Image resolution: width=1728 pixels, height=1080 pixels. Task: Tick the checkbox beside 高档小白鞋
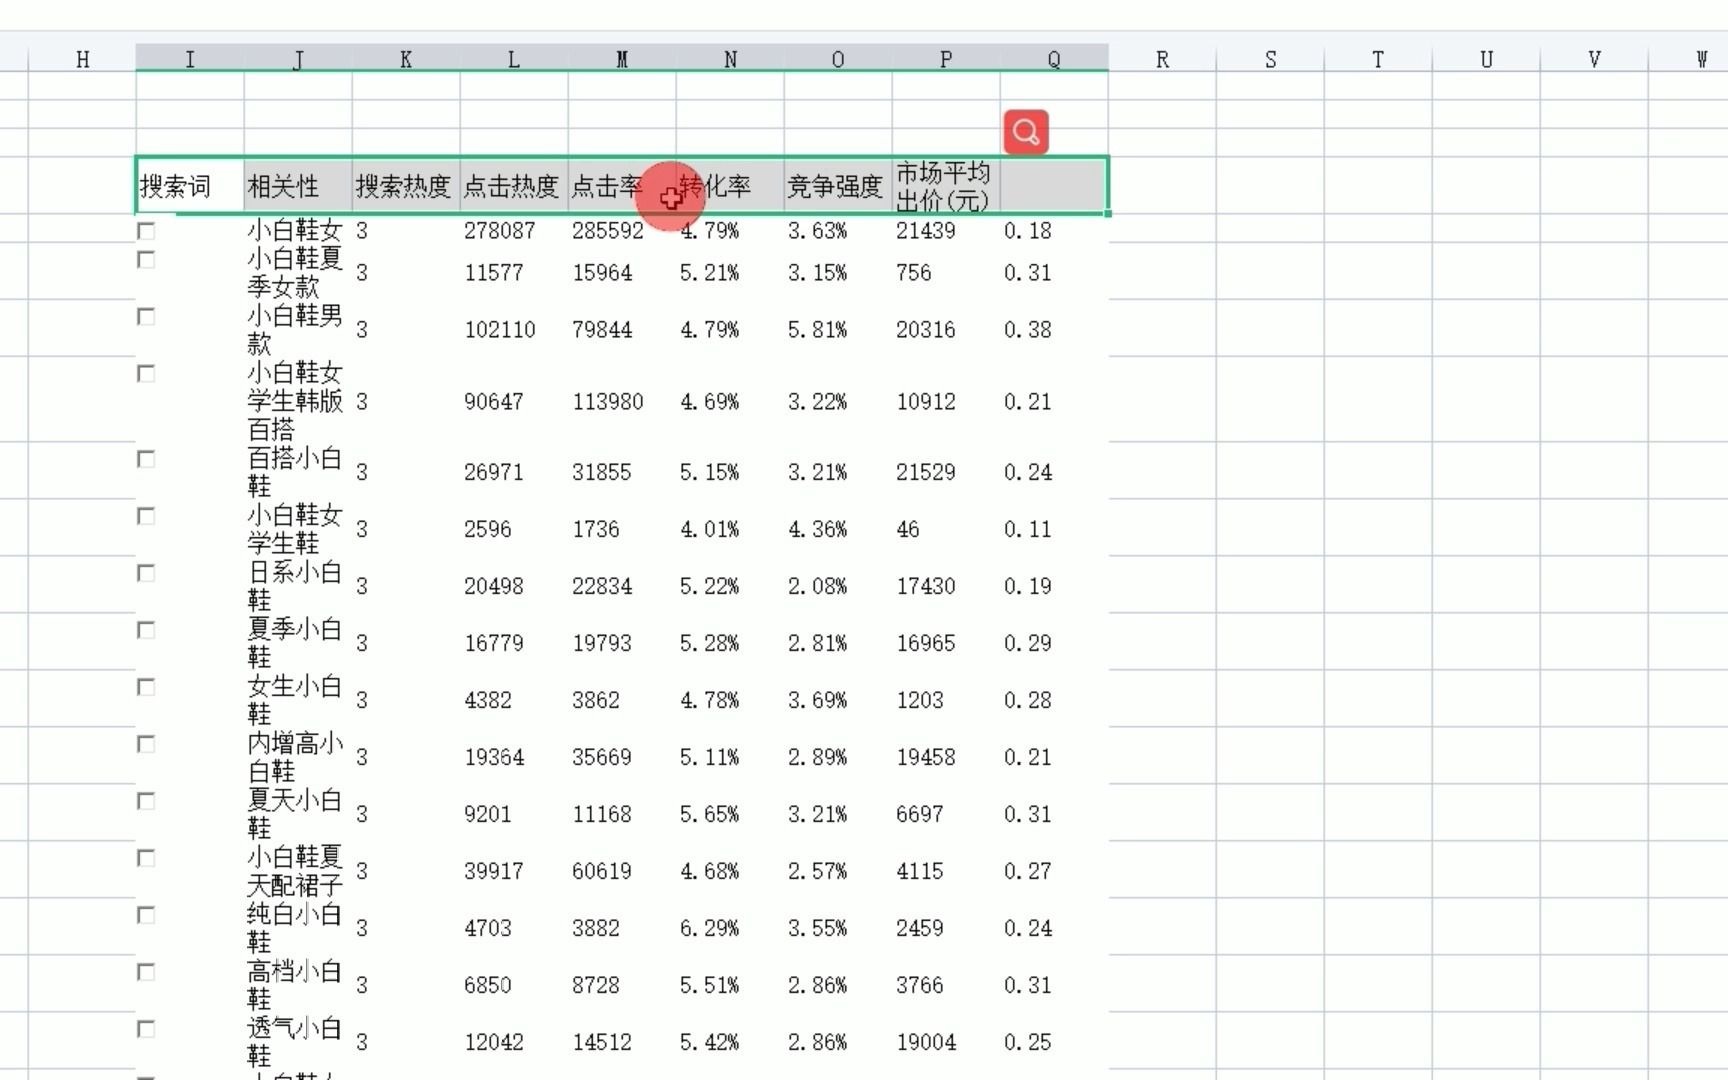coord(146,971)
